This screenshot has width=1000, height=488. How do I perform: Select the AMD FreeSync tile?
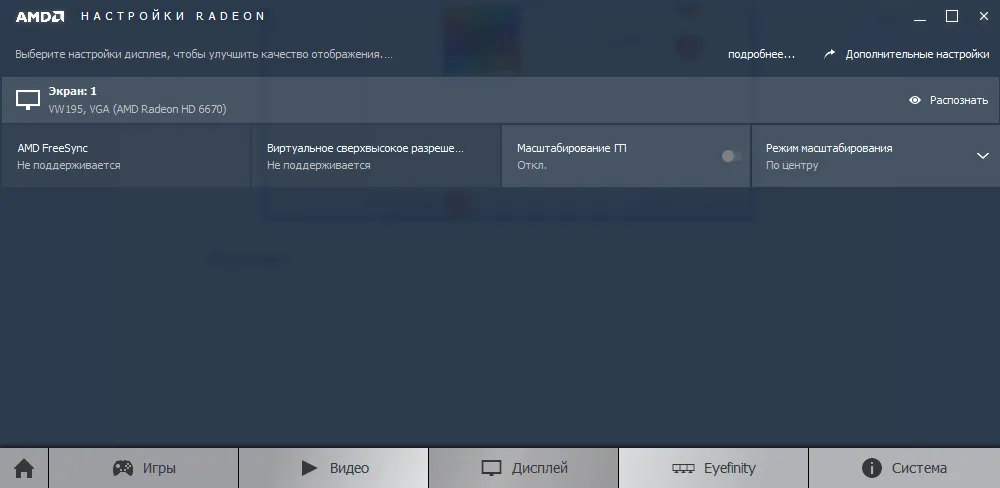point(126,156)
